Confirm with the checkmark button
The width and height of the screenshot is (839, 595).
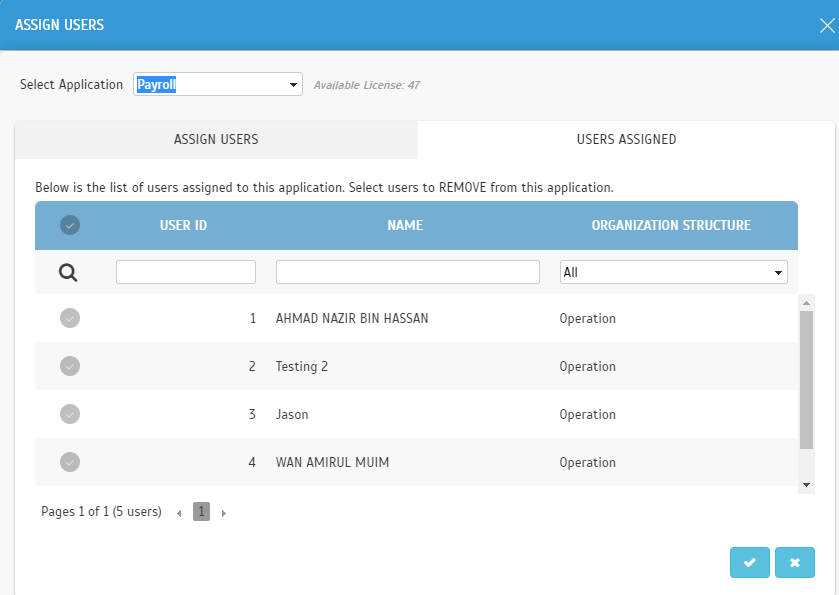click(x=750, y=562)
